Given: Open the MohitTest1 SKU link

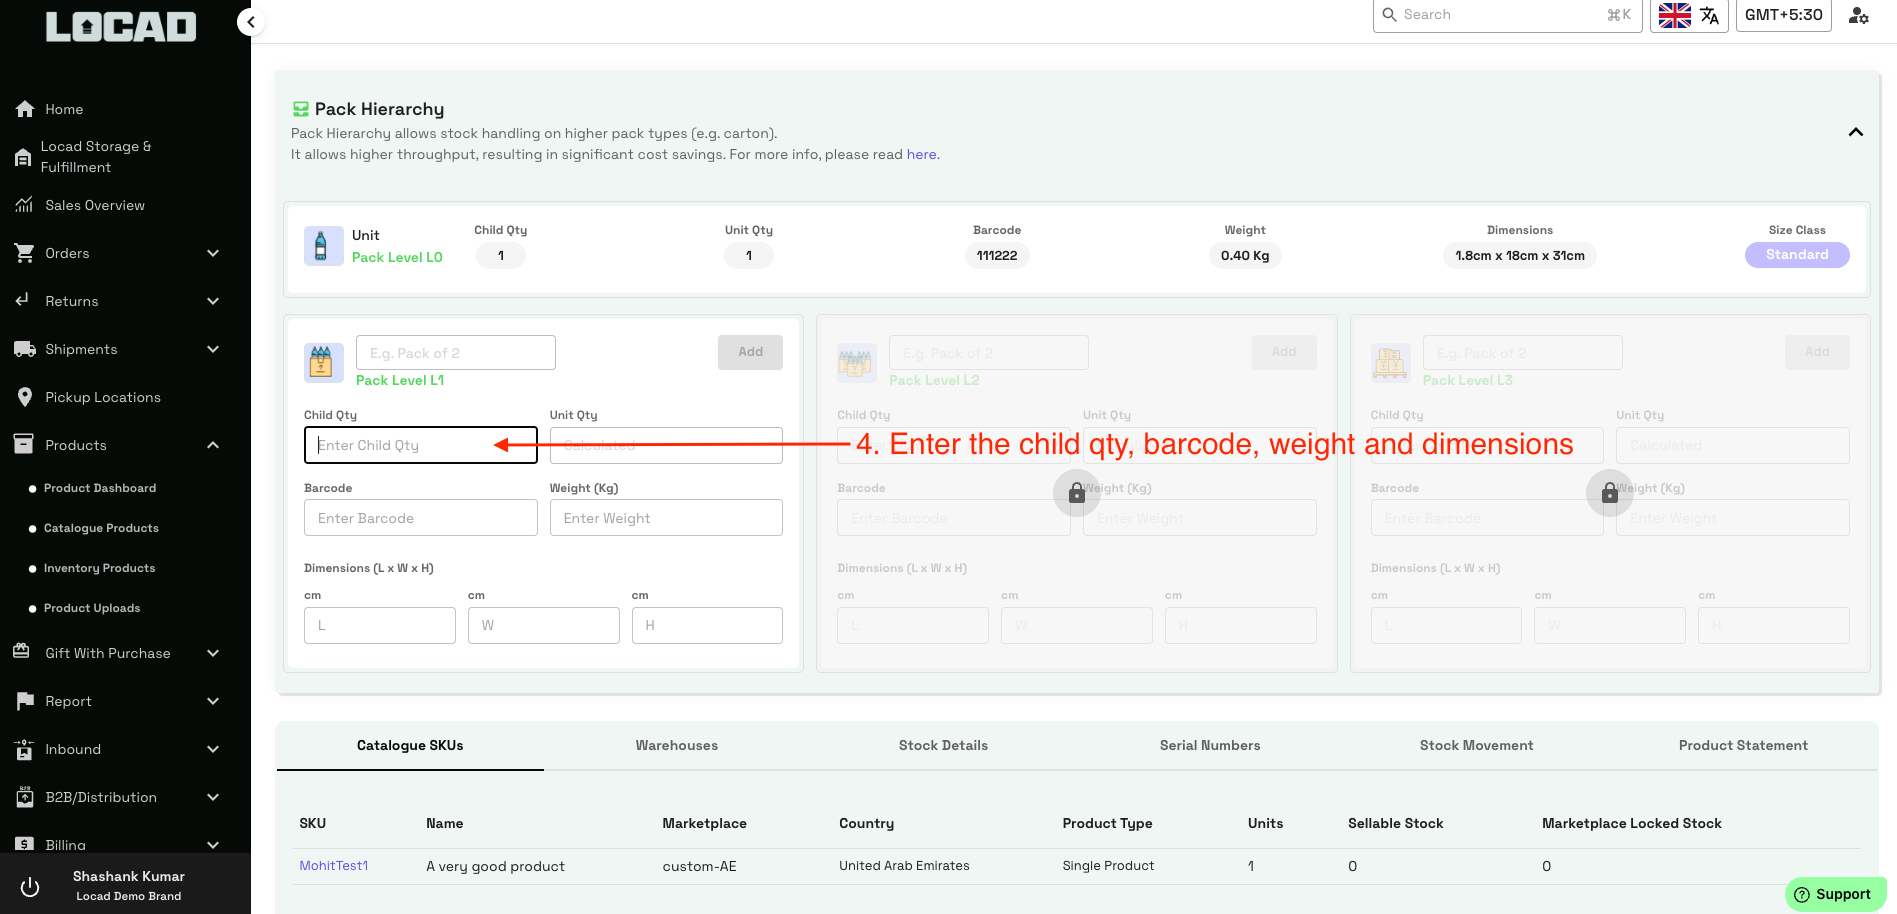Looking at the screenshot, I should 334,866.
